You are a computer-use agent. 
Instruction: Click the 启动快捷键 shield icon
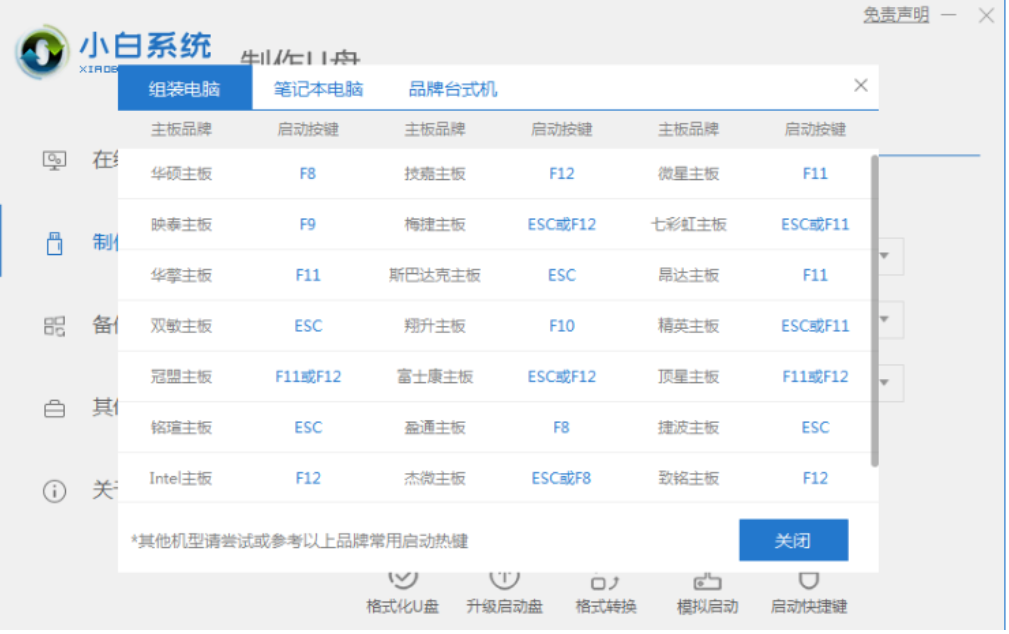pos(807,578)
